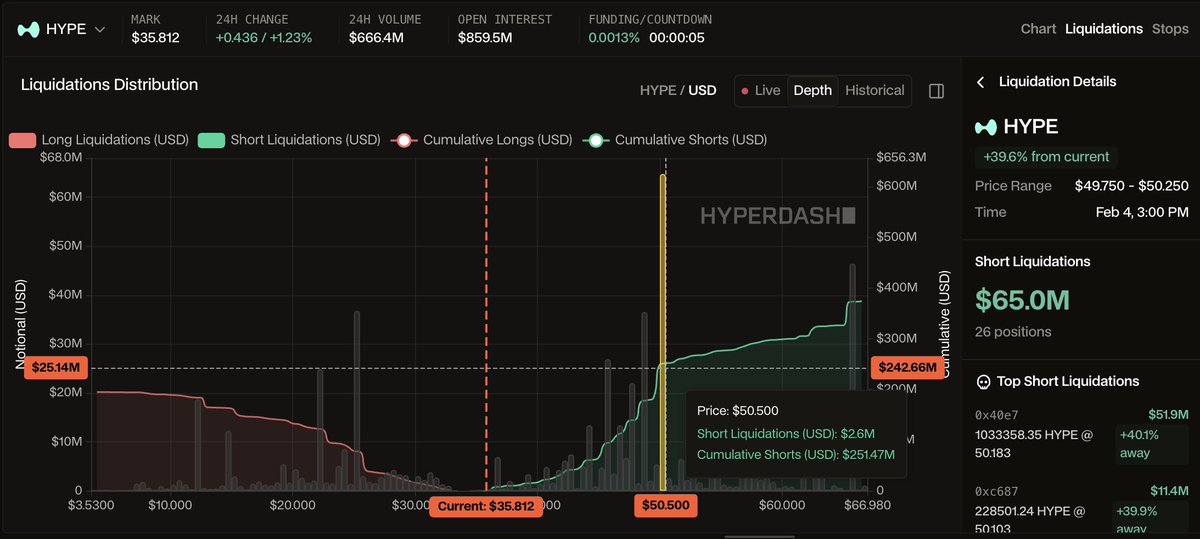Switch to the Liquidations tab
The image size is (1200, 539).
tap(1104, 29)
